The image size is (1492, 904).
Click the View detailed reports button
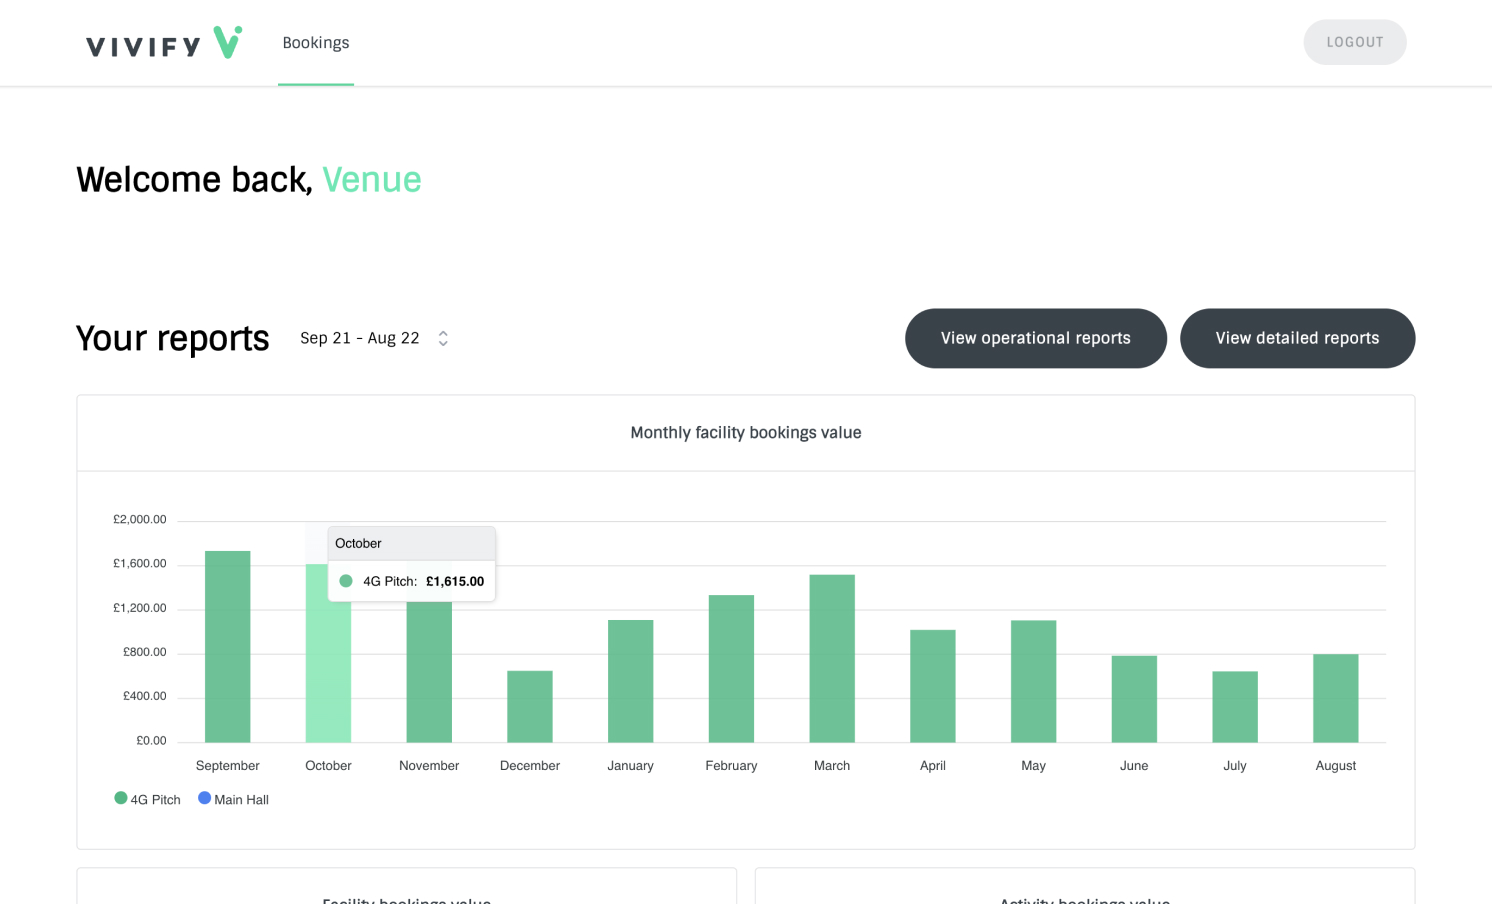[x=1297, y=338]
